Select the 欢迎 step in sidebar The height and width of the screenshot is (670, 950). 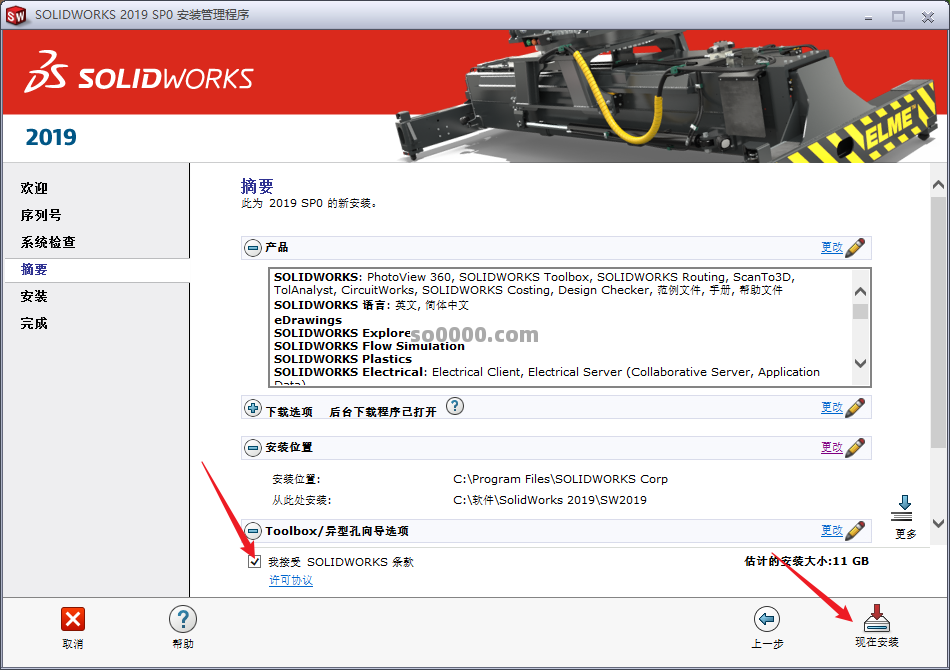34,188
